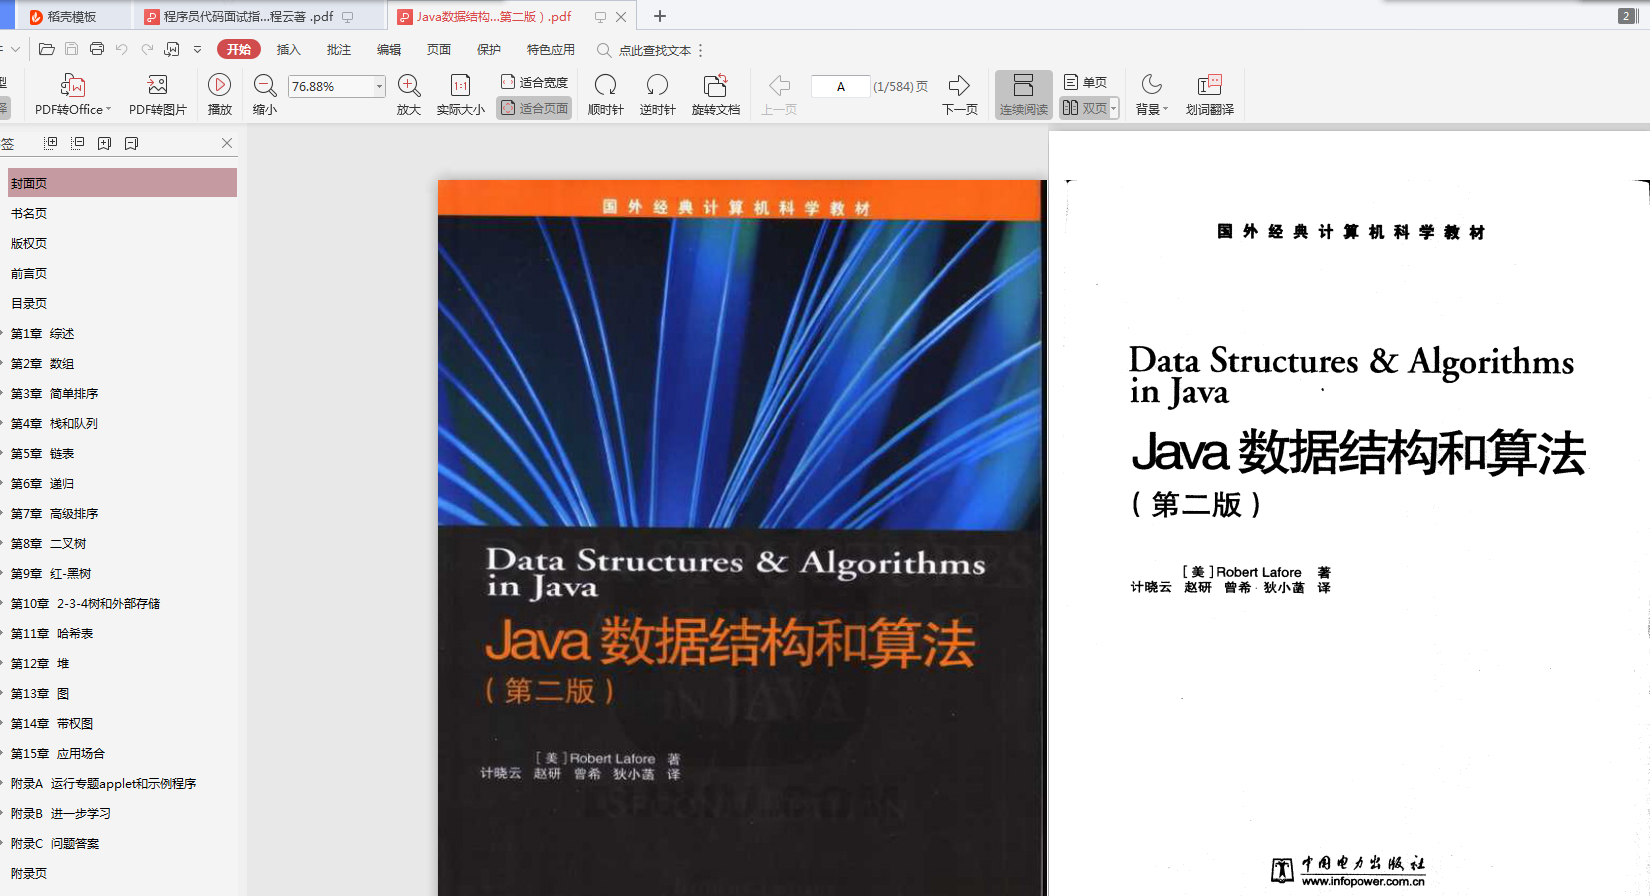Click the add bookmark icon
This screenshot has width=1650, height=896.
pyautogui.click(x=104, y=143)
